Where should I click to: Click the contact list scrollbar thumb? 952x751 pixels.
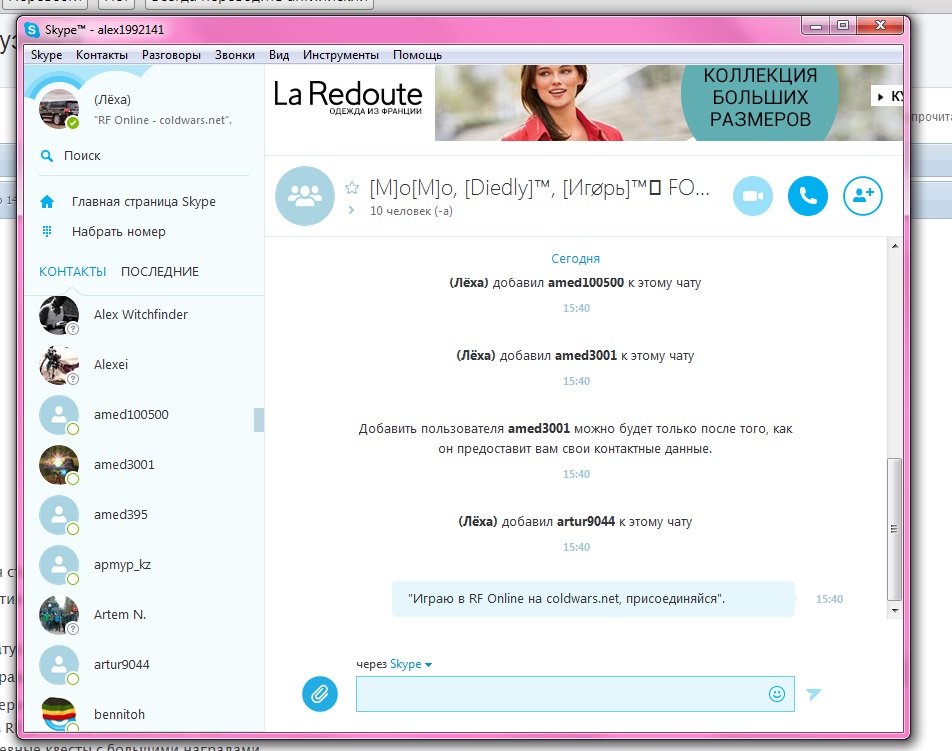coord(259,420)
